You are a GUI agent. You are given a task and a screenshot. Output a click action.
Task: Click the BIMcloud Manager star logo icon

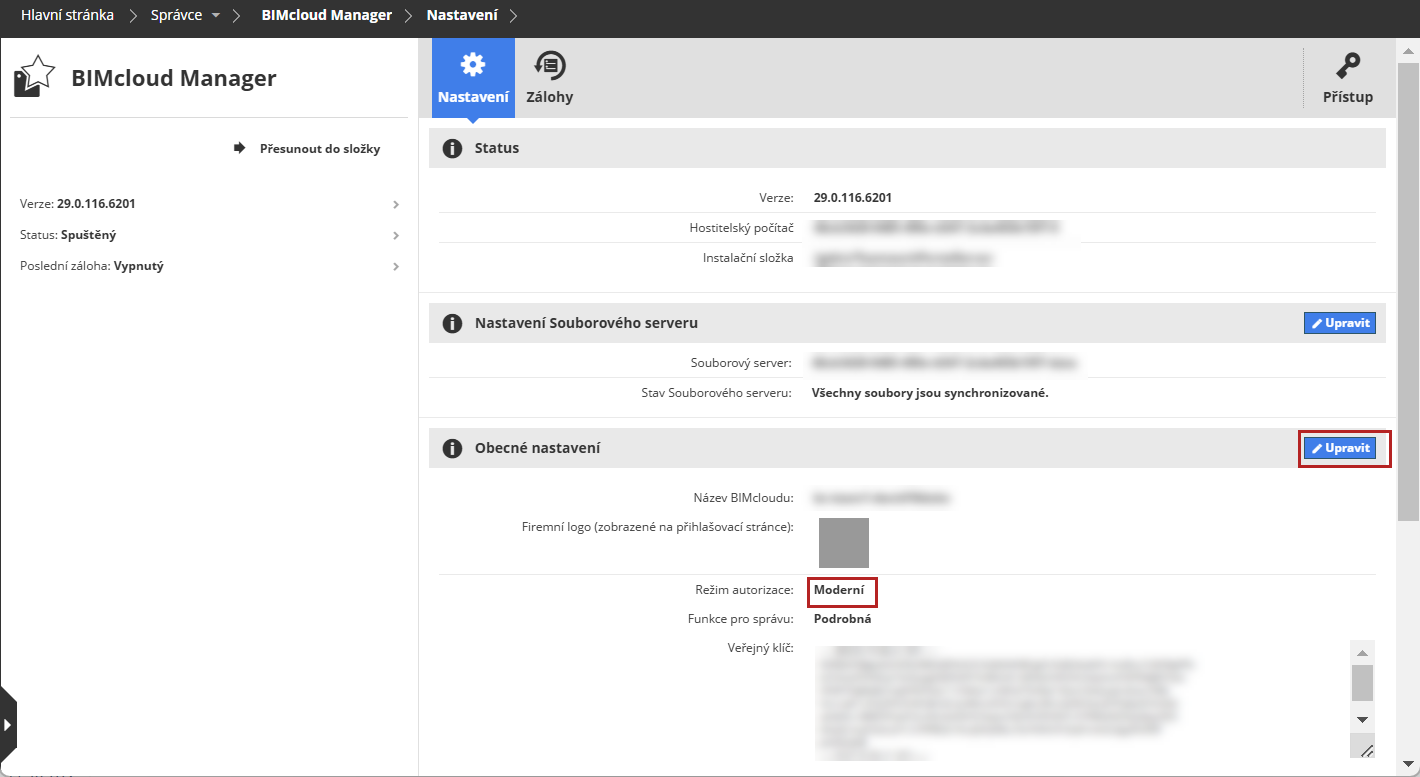tap(34, 77)
